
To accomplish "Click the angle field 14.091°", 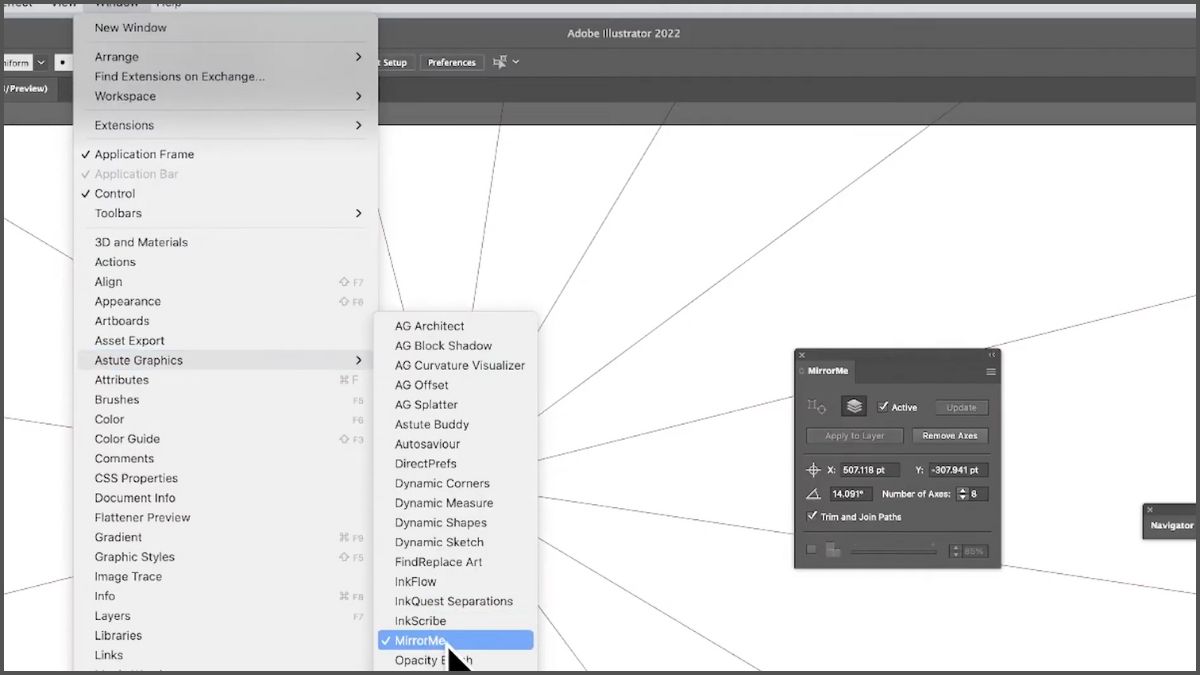I will 851,494.
